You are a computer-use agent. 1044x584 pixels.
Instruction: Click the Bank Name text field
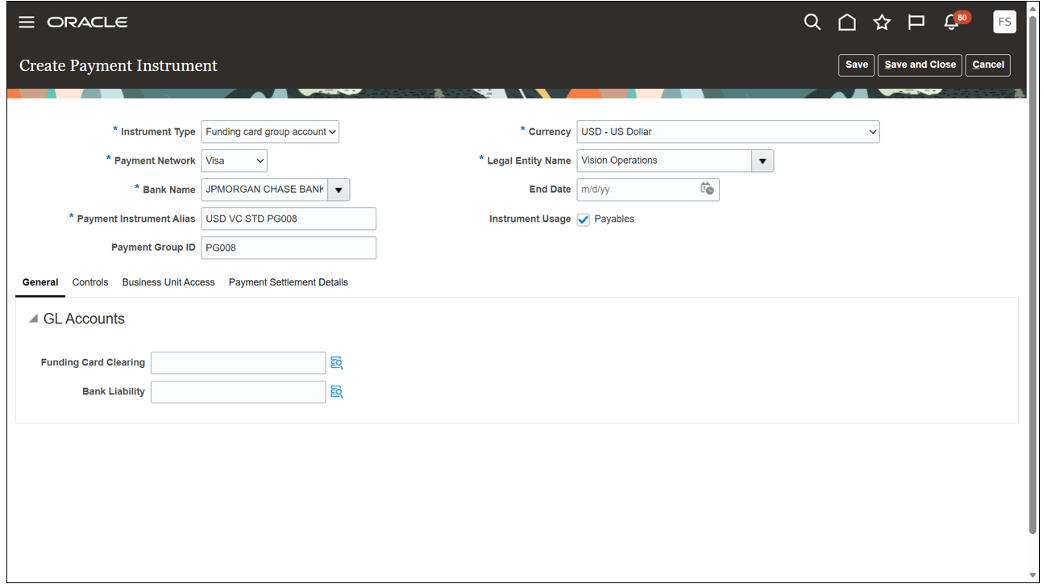264,190
